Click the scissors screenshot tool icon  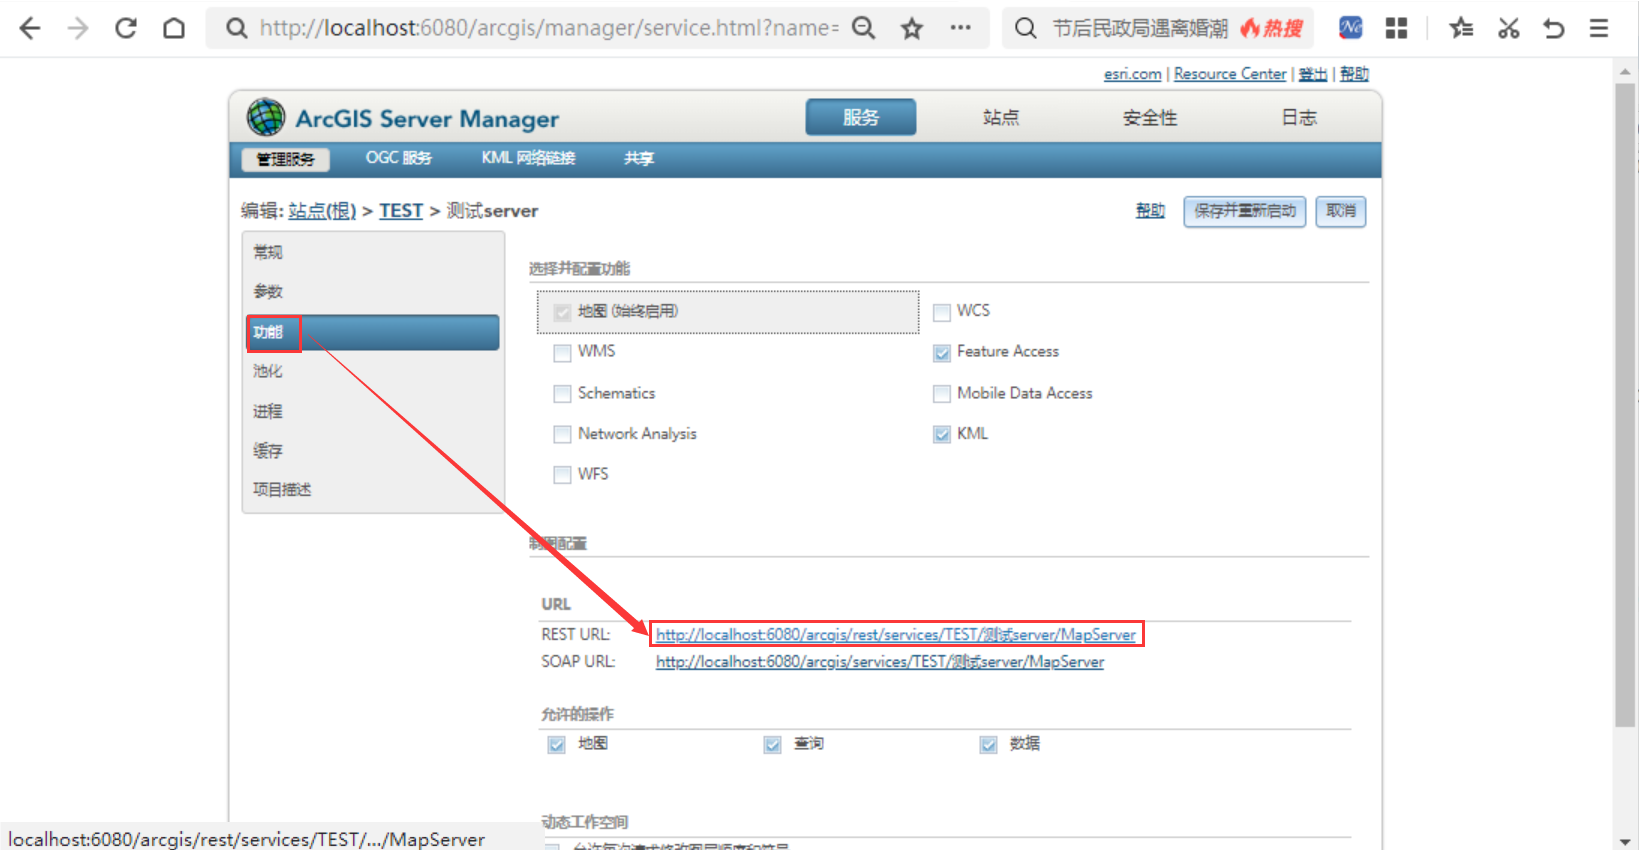pos(1508,28)
